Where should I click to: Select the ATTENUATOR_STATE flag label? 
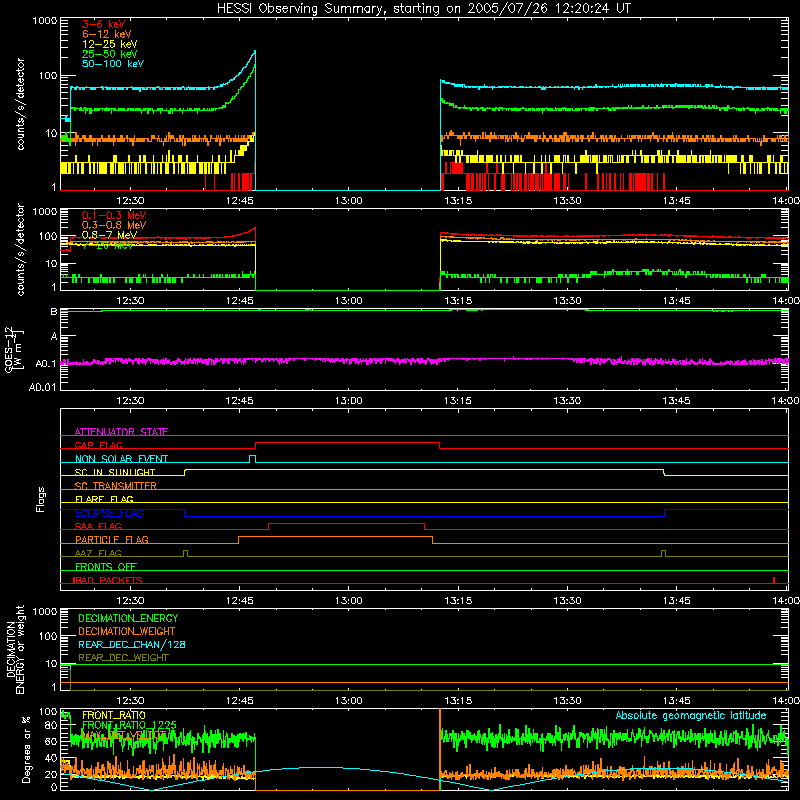click(x=121, y=432)
